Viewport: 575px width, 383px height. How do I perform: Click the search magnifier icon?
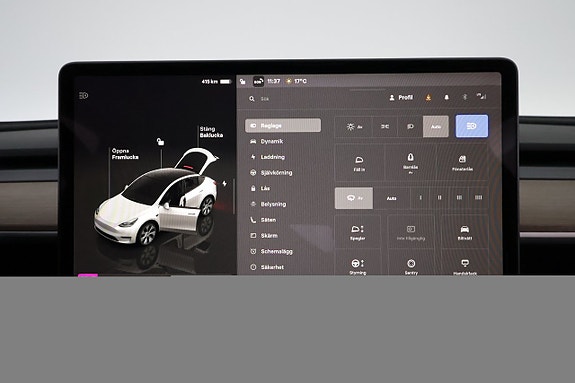252,99
